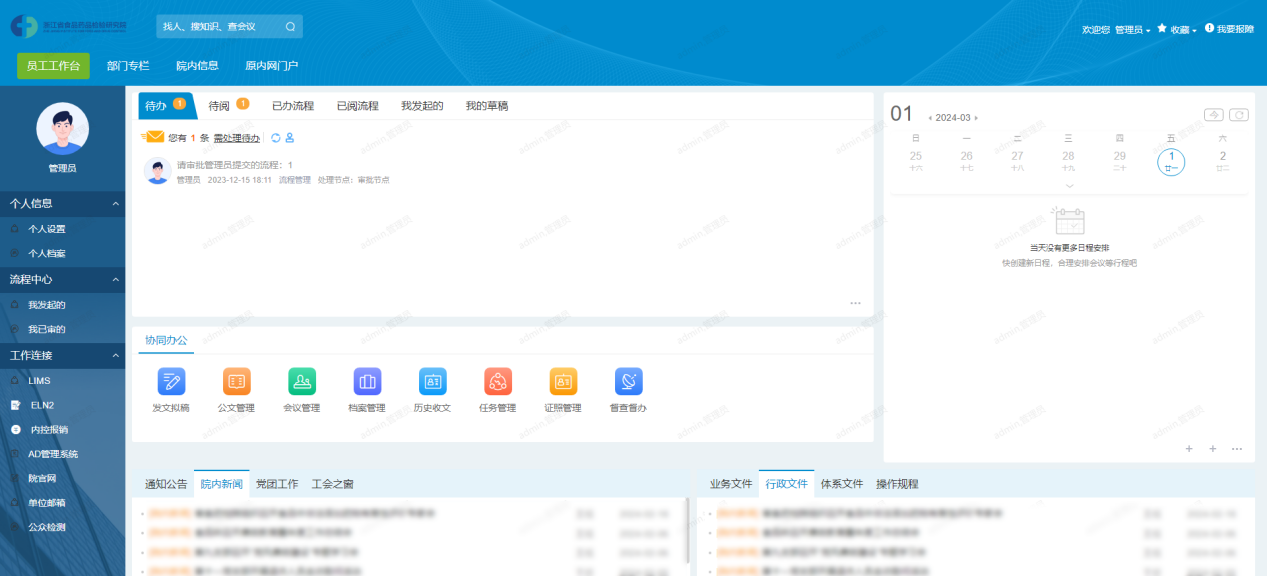Select the 部门专栏 menu item

[x=128, y=66]
